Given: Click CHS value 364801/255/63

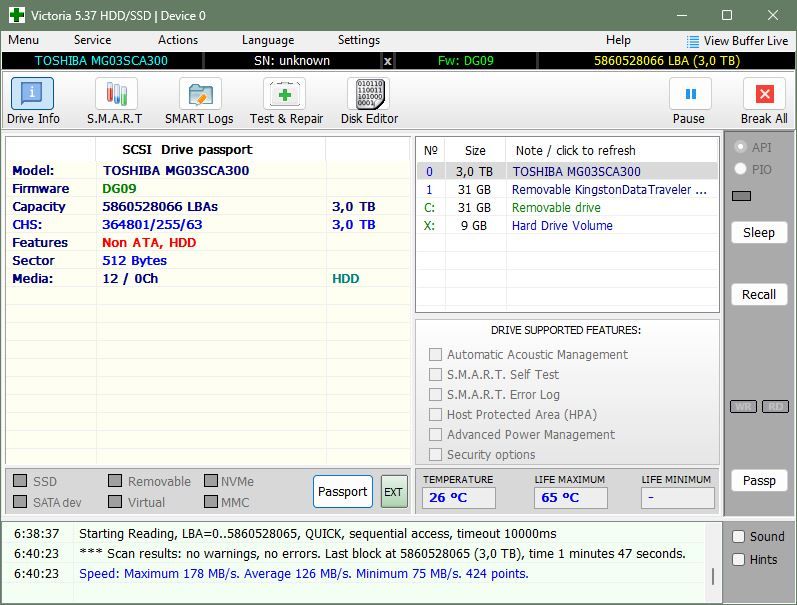Looking at the screenshot, I should point(152,225).
